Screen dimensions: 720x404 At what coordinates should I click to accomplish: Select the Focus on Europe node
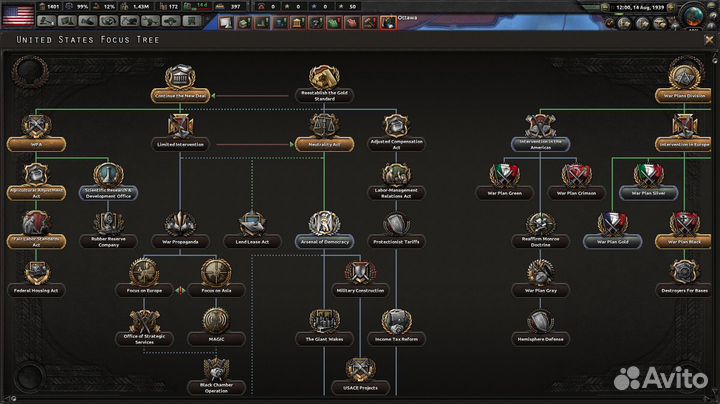point(144,280)
